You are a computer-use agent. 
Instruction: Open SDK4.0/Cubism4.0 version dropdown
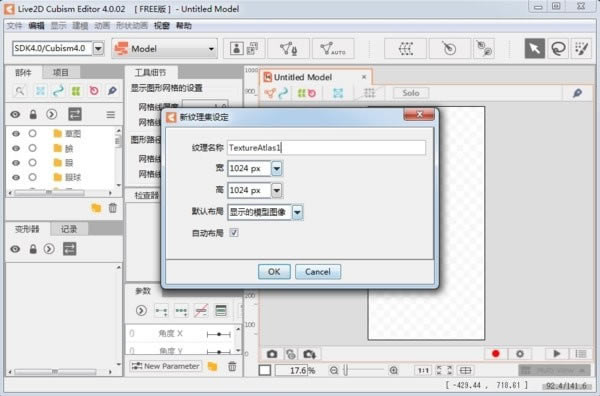(x=98, y=49)
